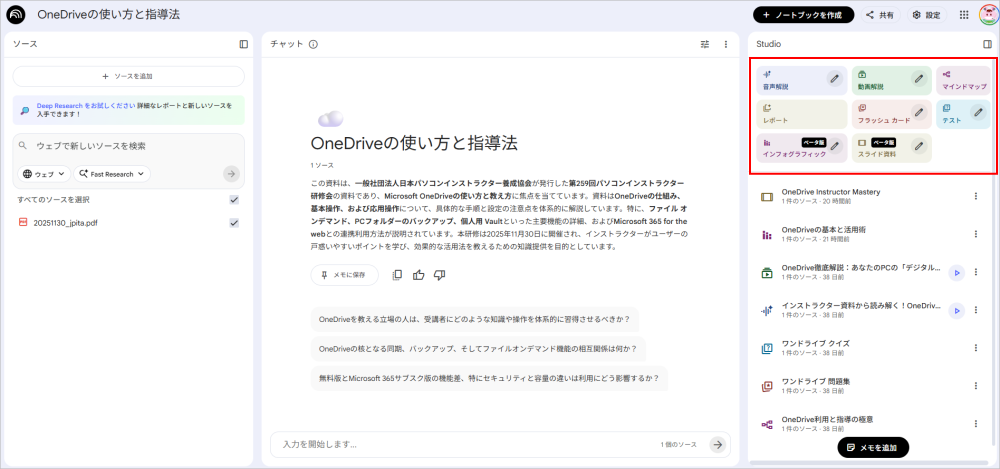
Task: Expand the ウェブ source type dropdown
Action: tap(44, 174)
